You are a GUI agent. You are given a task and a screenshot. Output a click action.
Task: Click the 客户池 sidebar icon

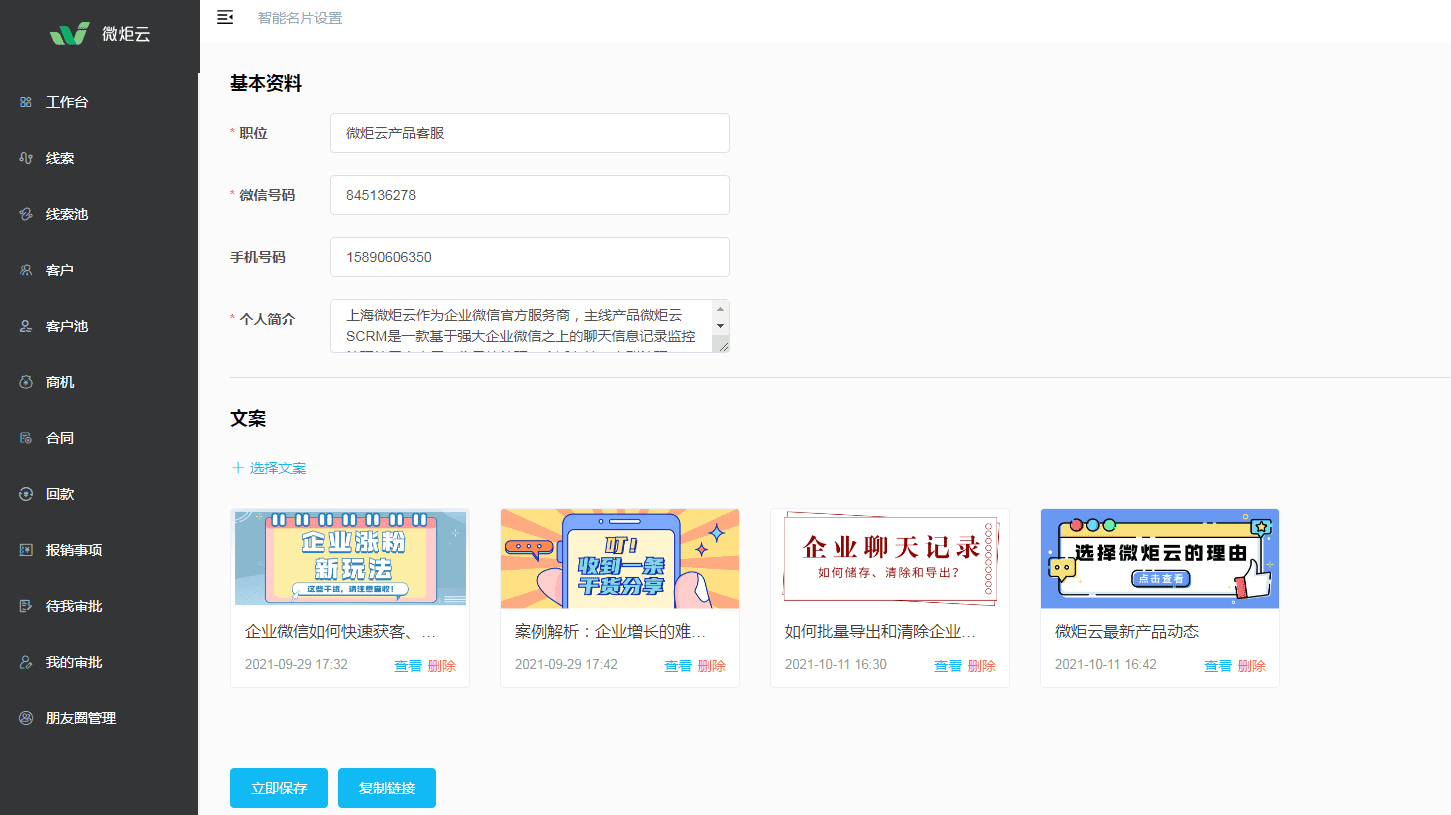[x=25, y=326]
